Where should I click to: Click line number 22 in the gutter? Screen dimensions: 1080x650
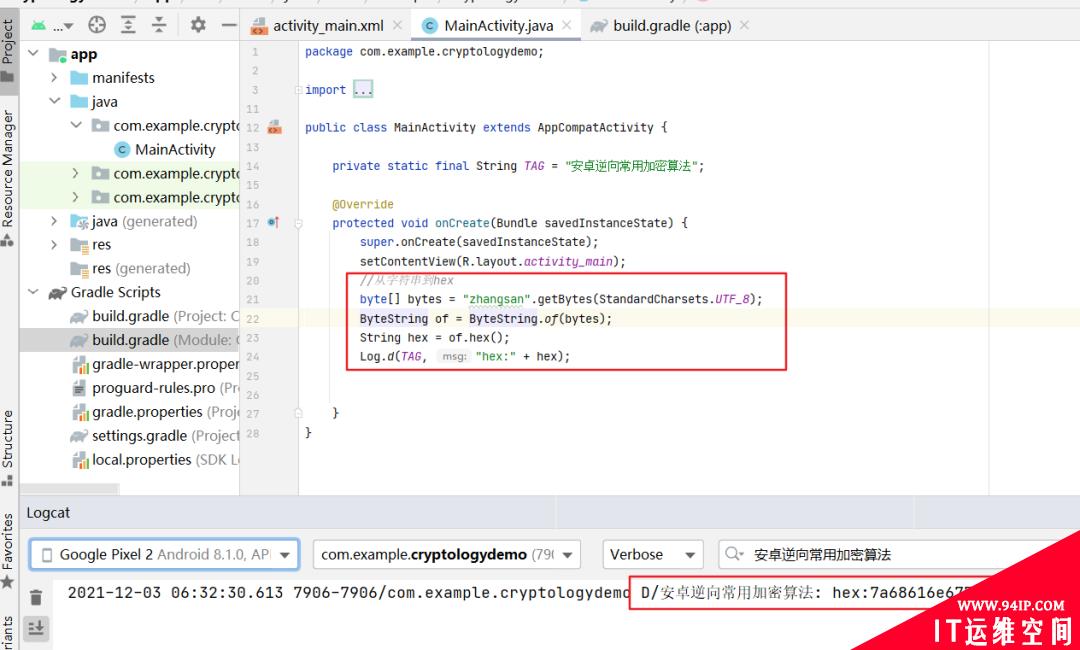coord(253,319)
